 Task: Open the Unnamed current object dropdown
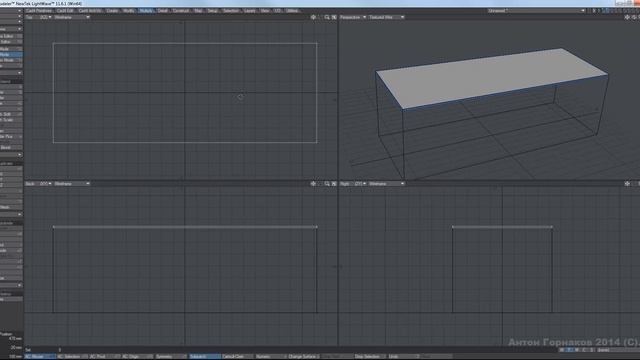point(536,11)
